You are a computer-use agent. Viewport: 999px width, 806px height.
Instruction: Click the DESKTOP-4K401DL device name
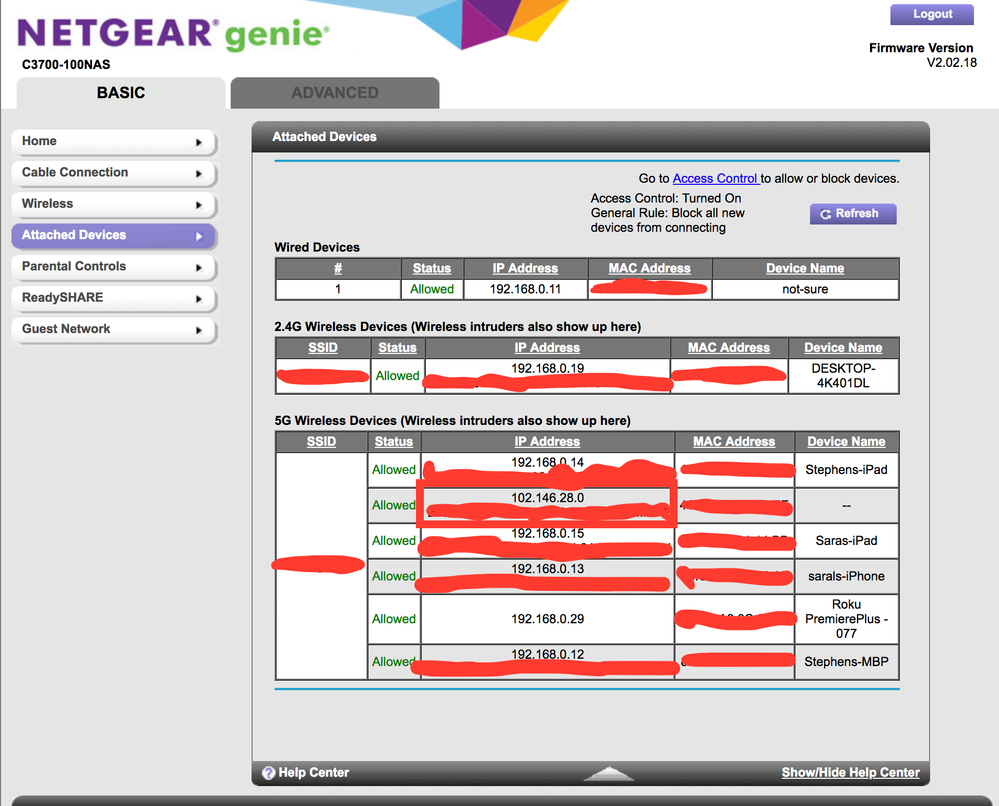(844, 376)
